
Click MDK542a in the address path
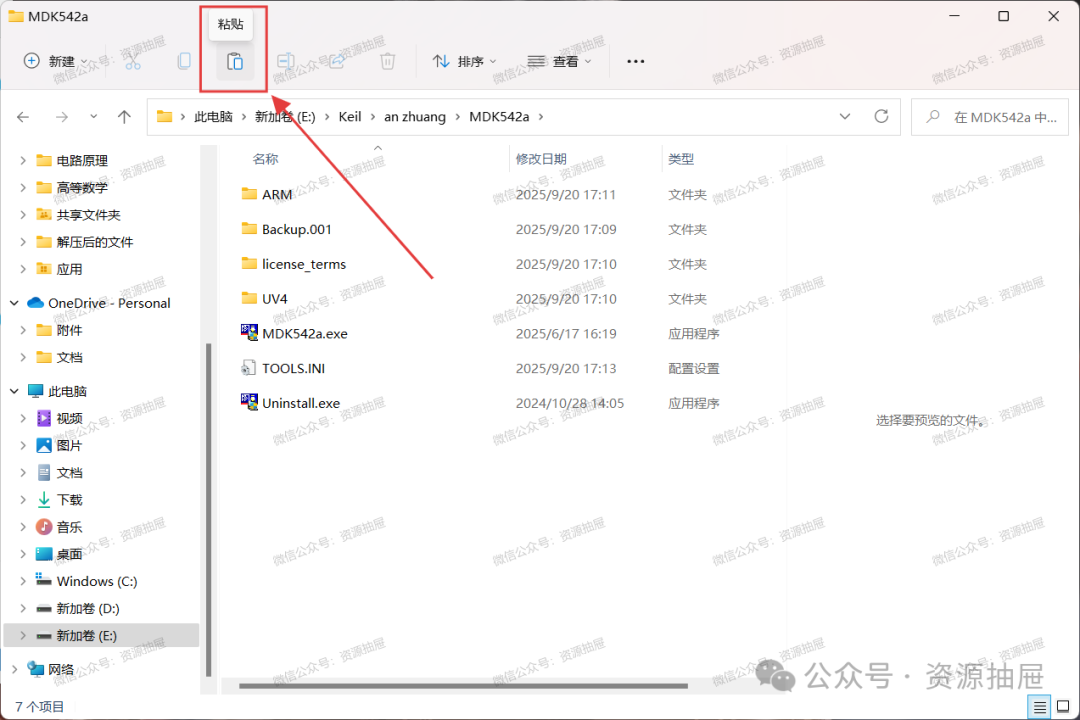[499, 117]
